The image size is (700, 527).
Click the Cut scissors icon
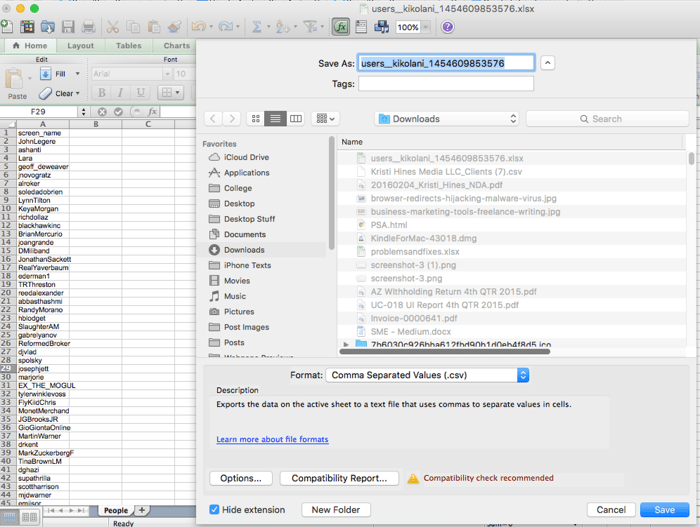[x=112, y=27]
